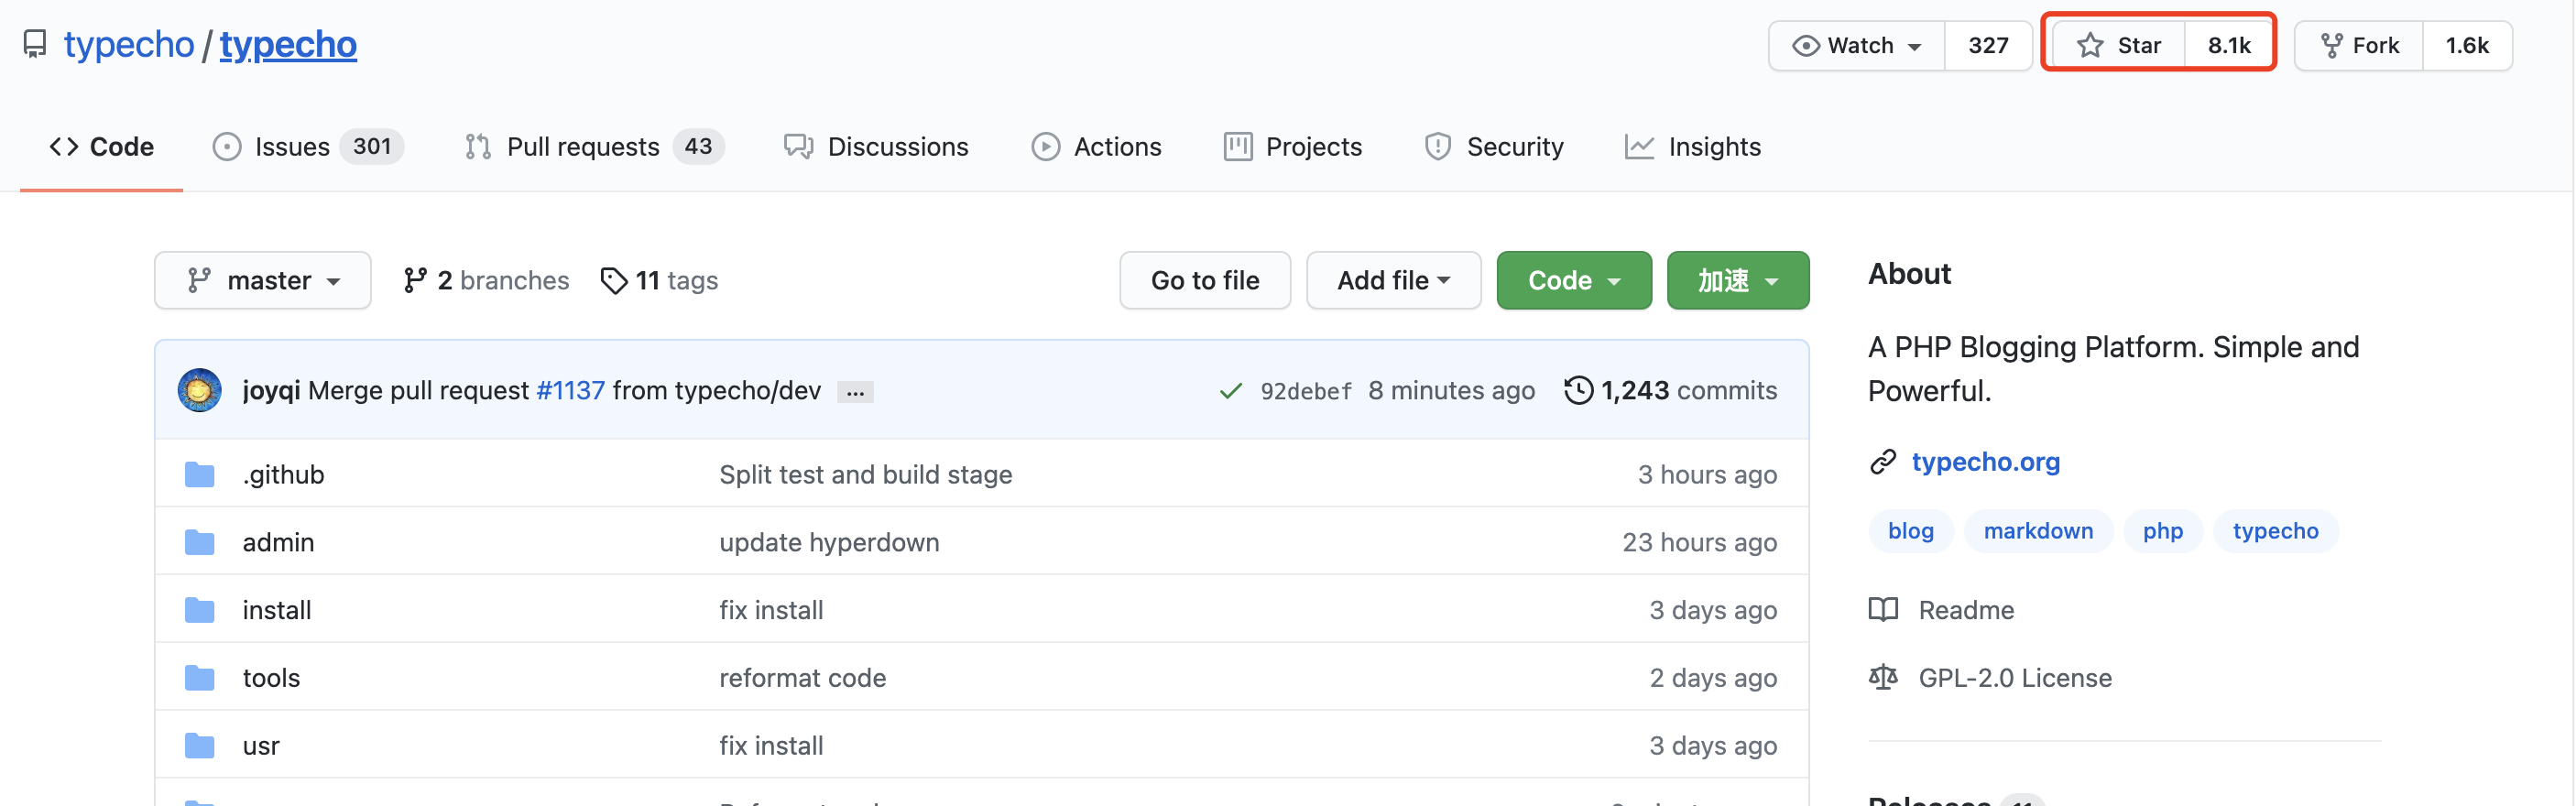View the 327 watchers count
This screenshot has width=2576, height=806.
[x=1988, y=45]
